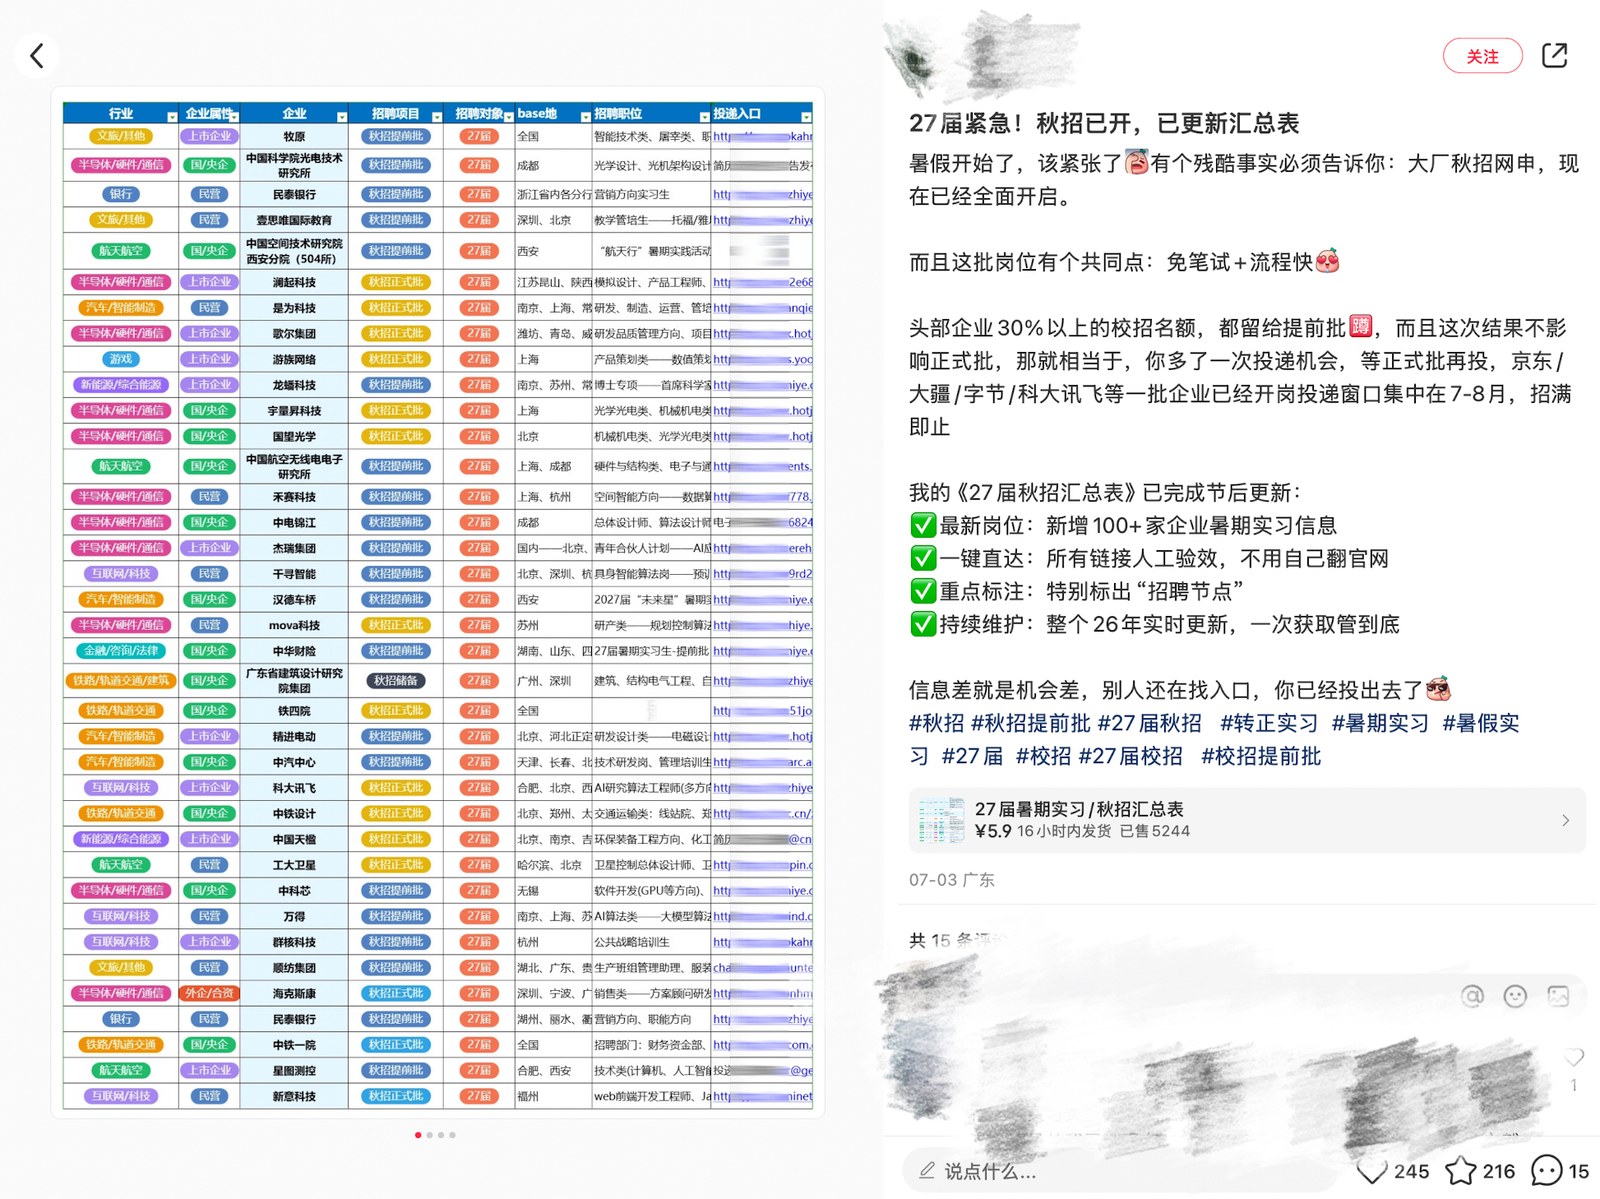Click the 歌尔集团 company cell

(x=294, y=334)
